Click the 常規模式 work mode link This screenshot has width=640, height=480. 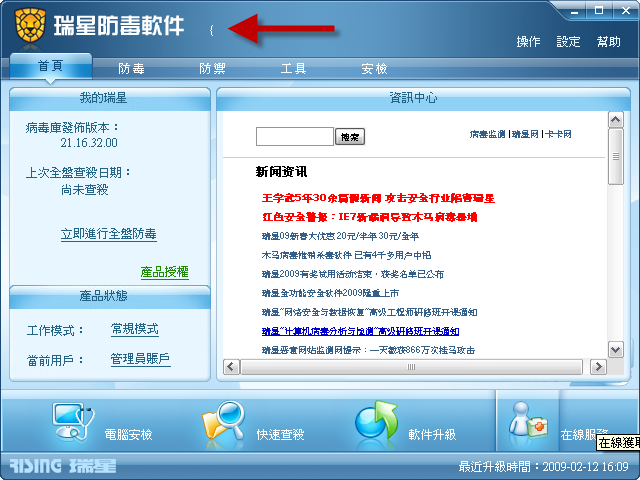point(135,329)
